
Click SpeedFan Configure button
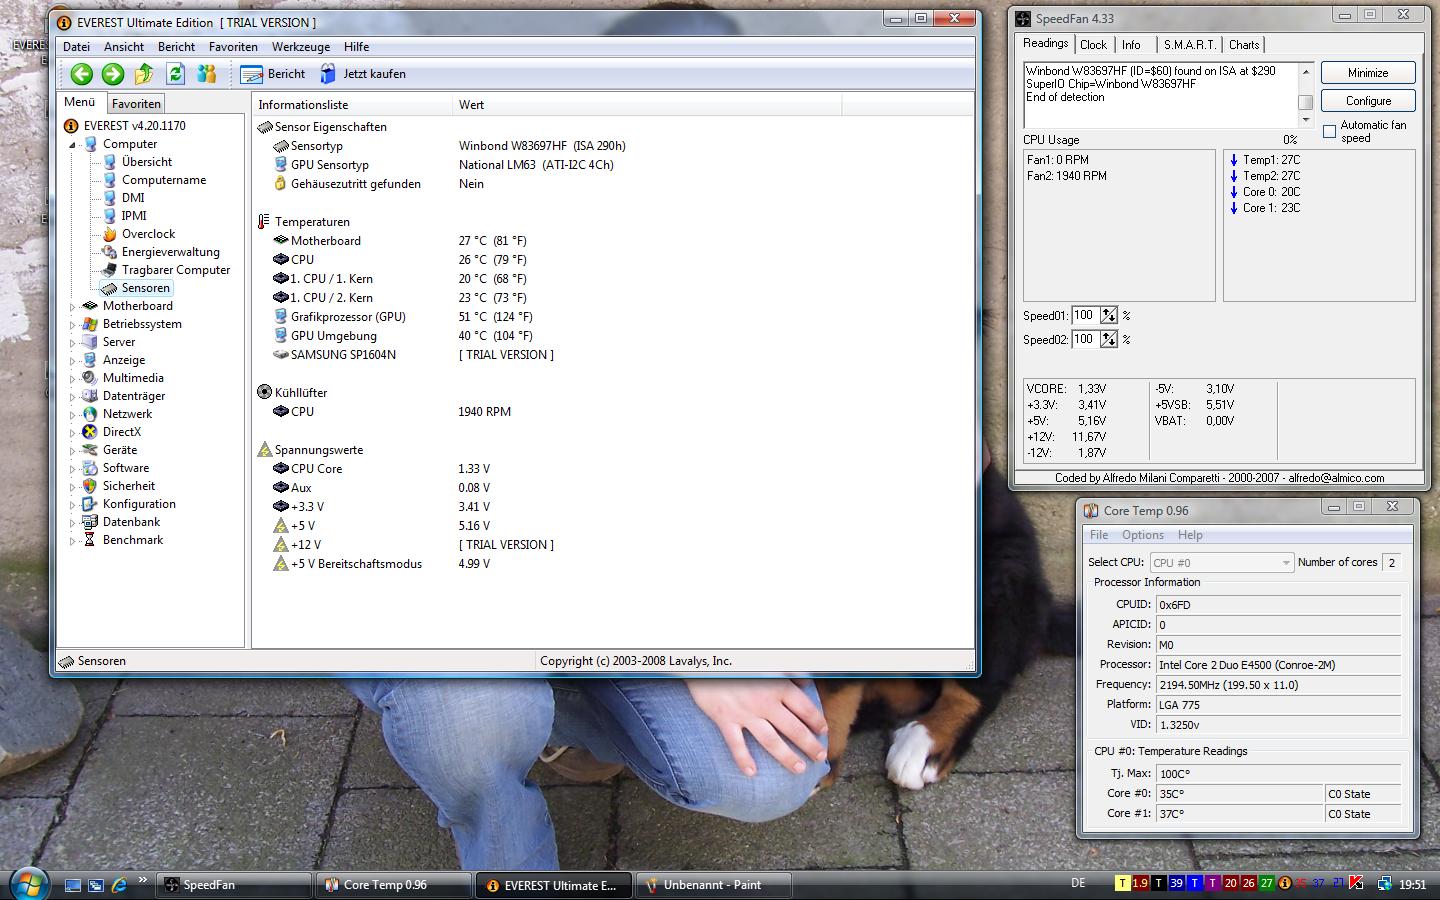(x=1368, y=101)
